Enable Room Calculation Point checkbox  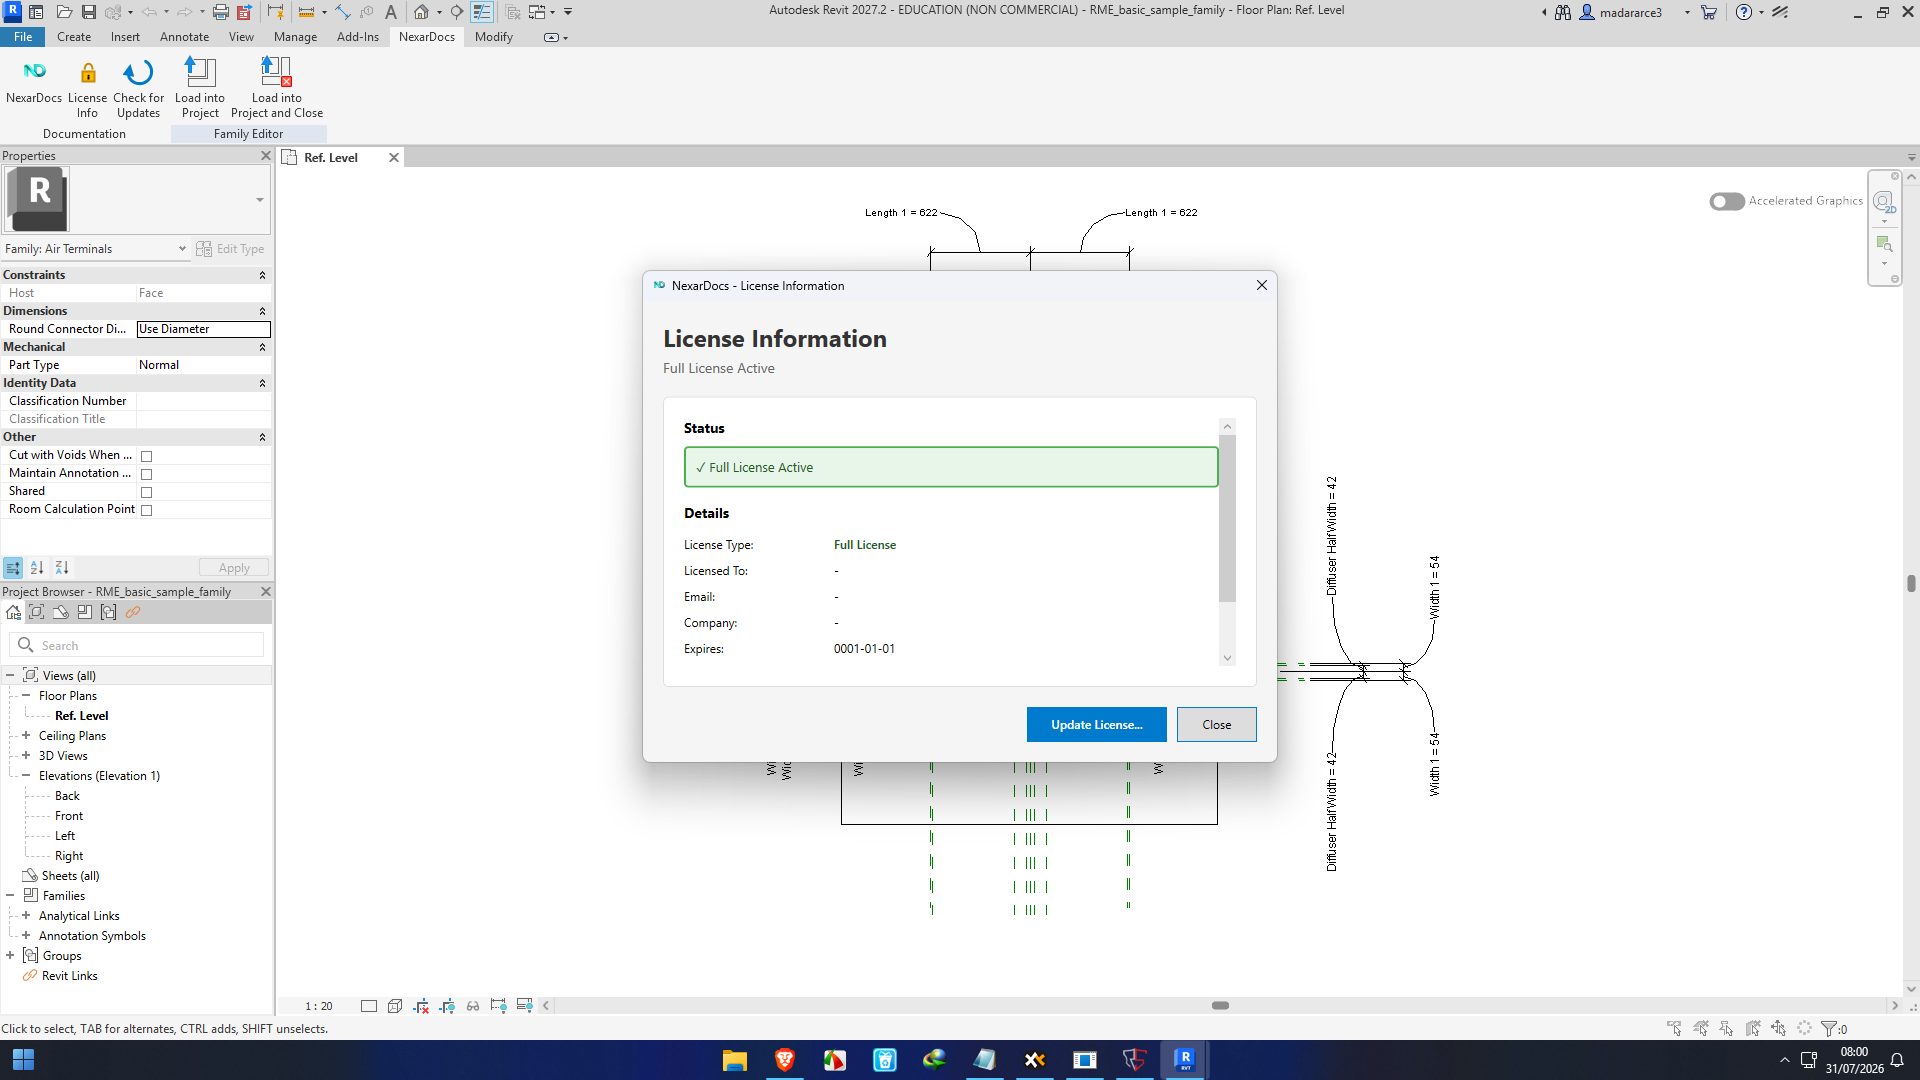[x=147, y=510]
